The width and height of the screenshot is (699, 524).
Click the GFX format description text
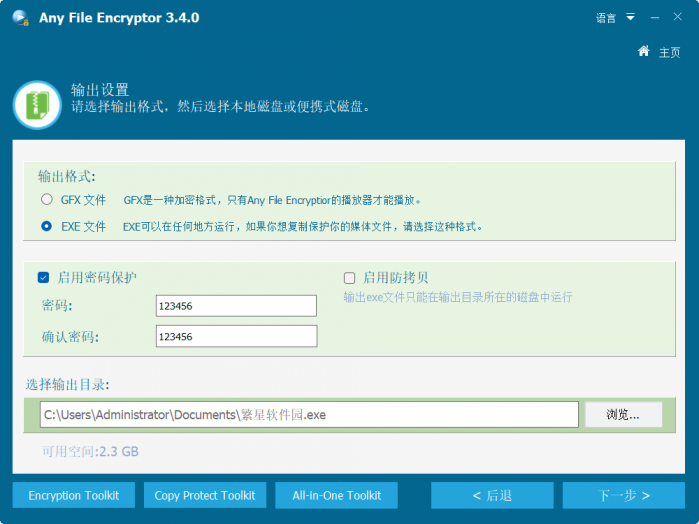pyautogui.click(x=272, y=200)
